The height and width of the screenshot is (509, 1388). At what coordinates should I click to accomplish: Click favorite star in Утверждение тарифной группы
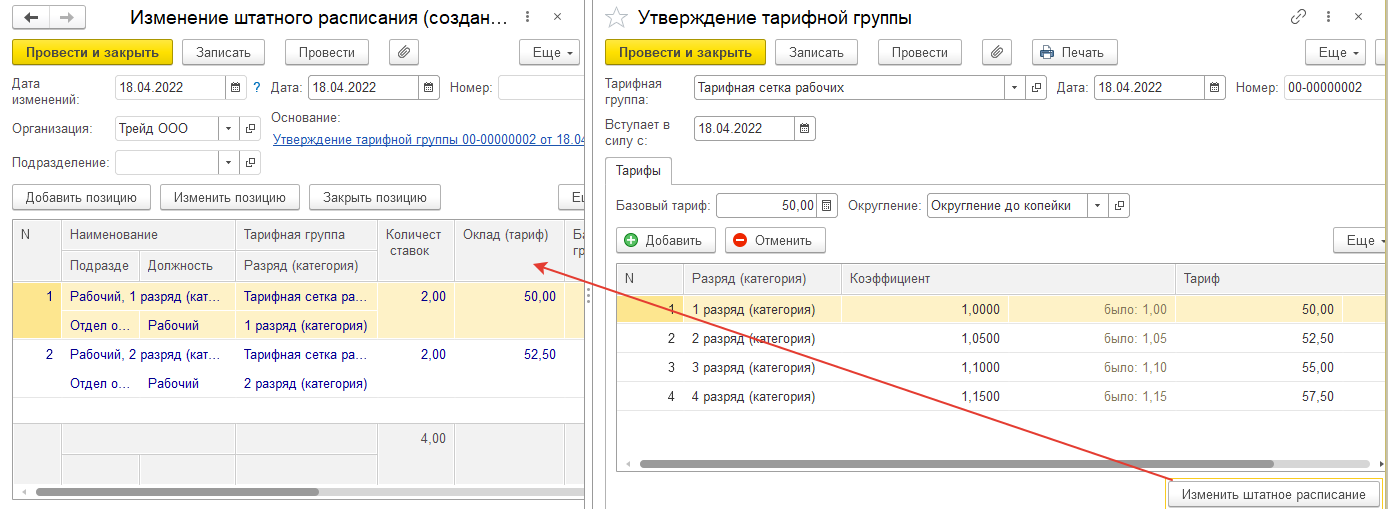pyautogui.click(x=618, y=17)
